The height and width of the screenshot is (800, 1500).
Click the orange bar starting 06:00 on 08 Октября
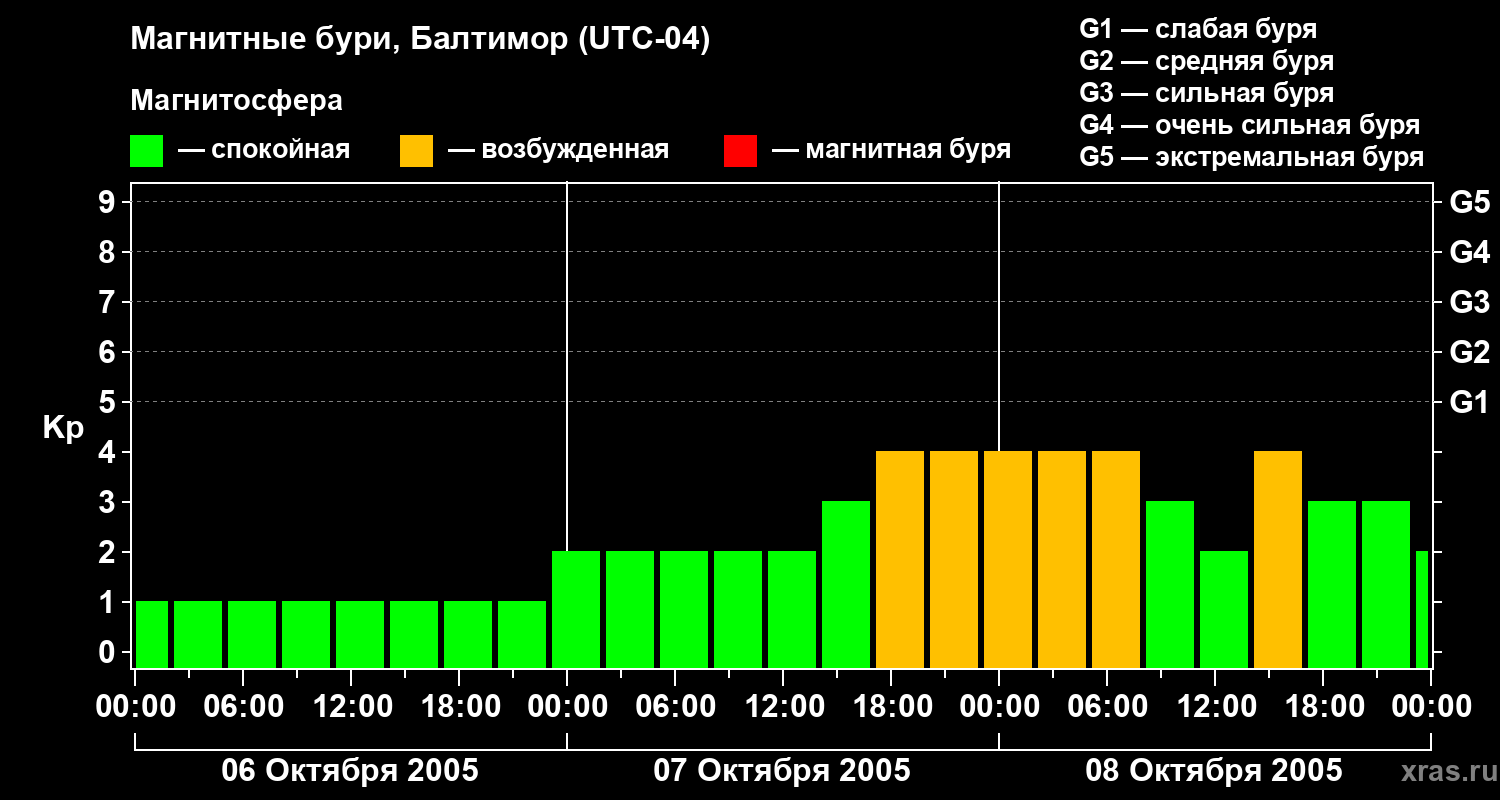click(1116, 559)
